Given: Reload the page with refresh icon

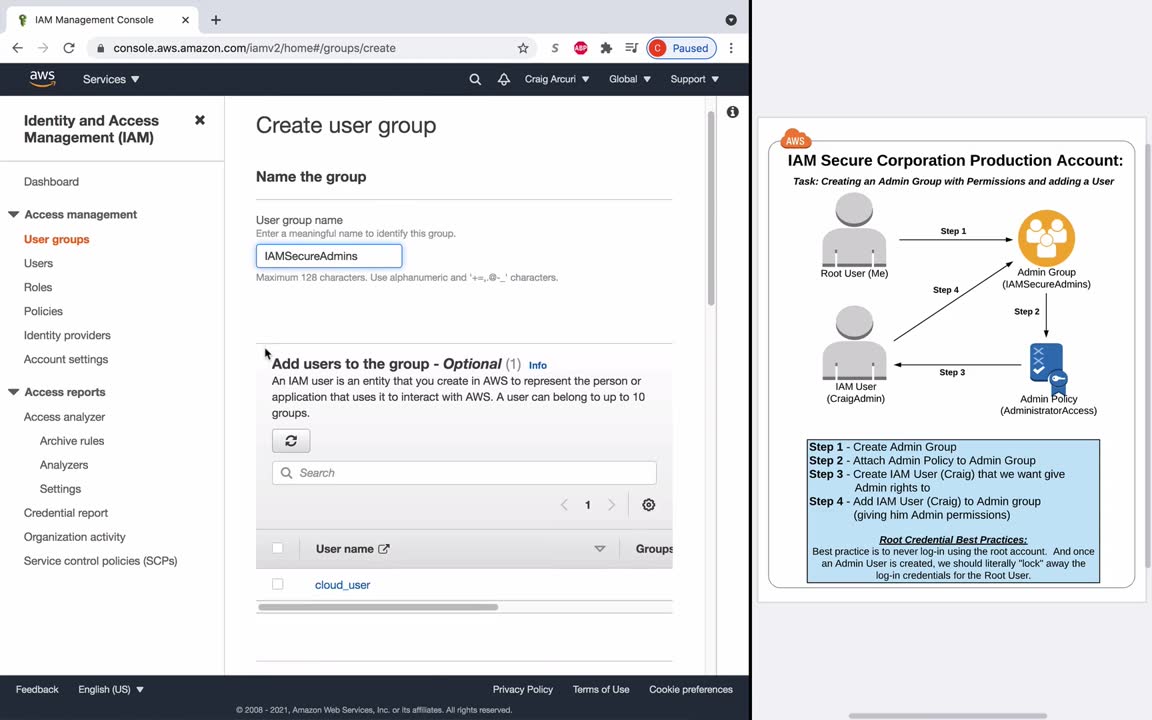Looking at the screenshot, I should (68, 48).
